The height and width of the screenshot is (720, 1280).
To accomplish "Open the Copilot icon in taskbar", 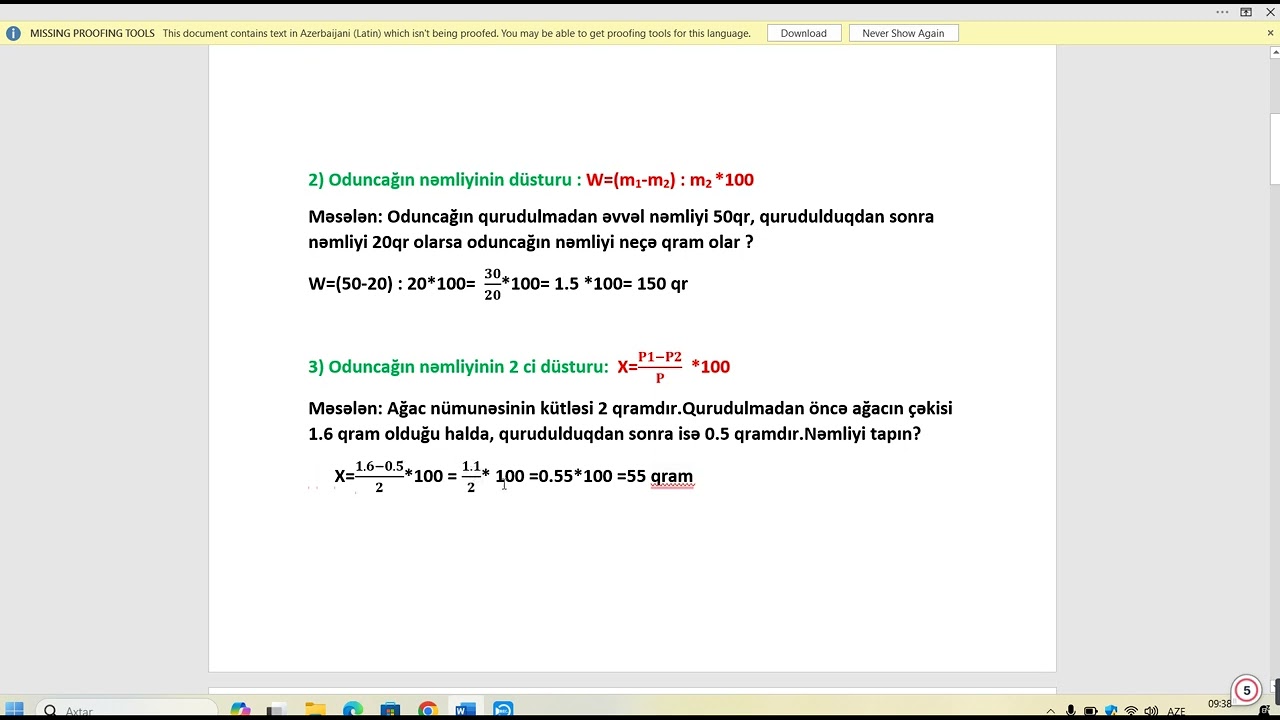I will click(x=240, y=710).
